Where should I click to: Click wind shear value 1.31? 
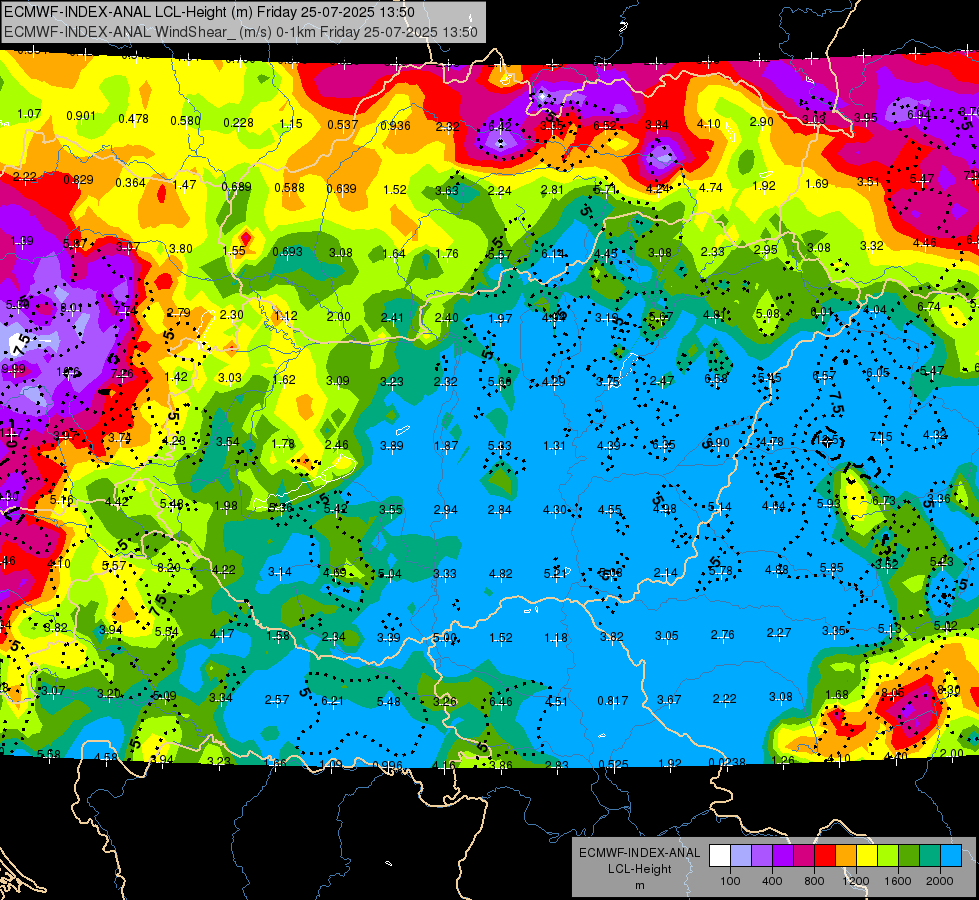pyautogui.click(x=554, y=445)
